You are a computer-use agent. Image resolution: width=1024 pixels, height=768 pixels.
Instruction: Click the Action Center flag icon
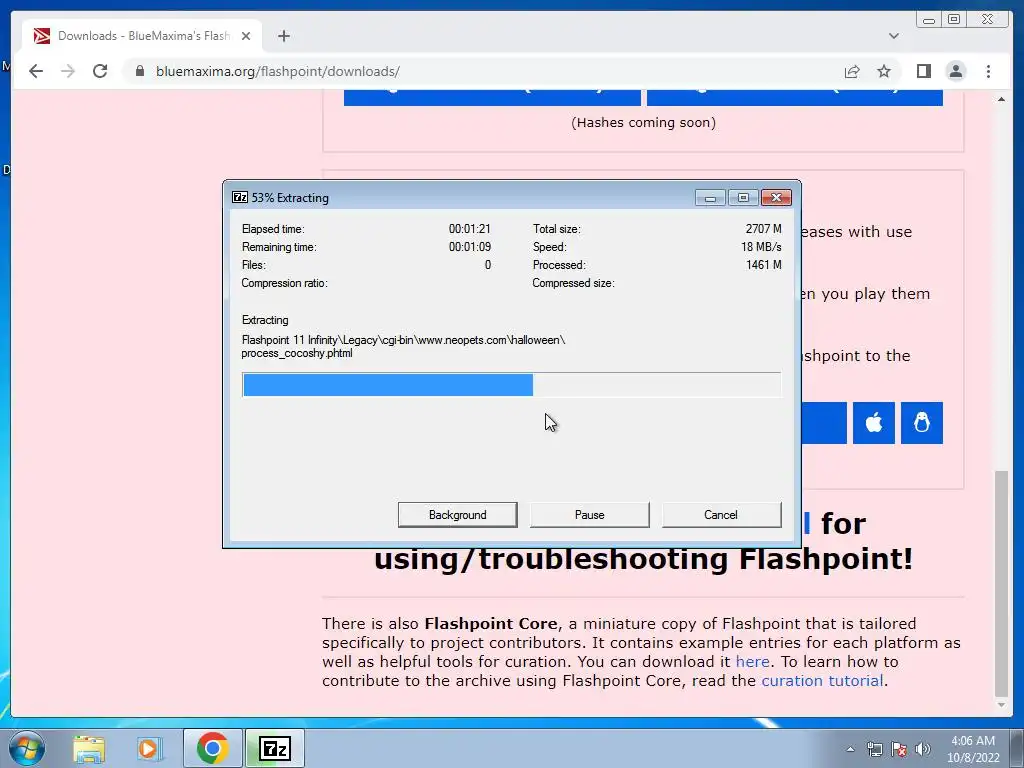899,749
